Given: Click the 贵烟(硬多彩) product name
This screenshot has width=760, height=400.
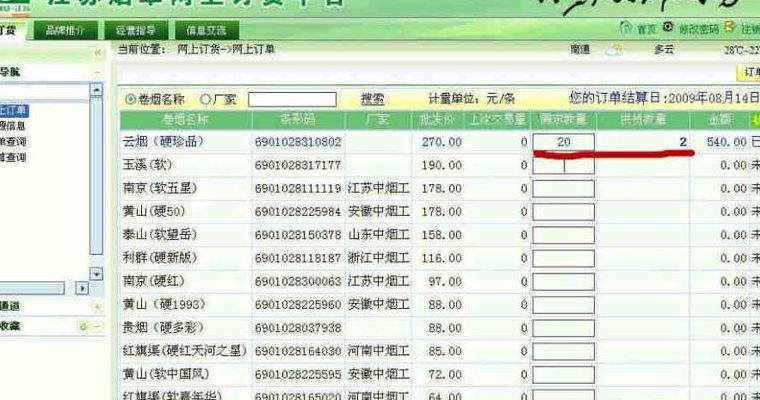Looking at the screenshot, I should pos(163,328).
